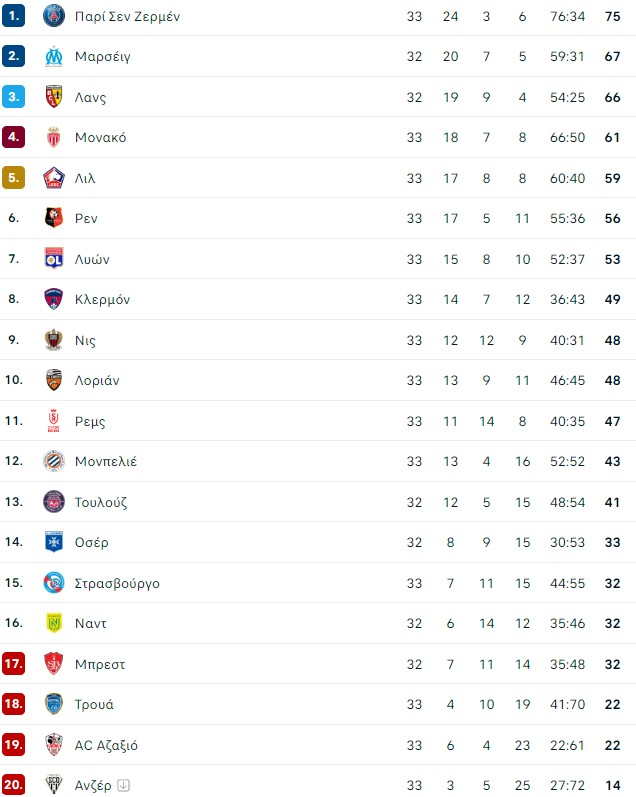Viewport: 636px width, 797px height.
Task: Click the Rennes club badge
Action: (x=54, y=218)
